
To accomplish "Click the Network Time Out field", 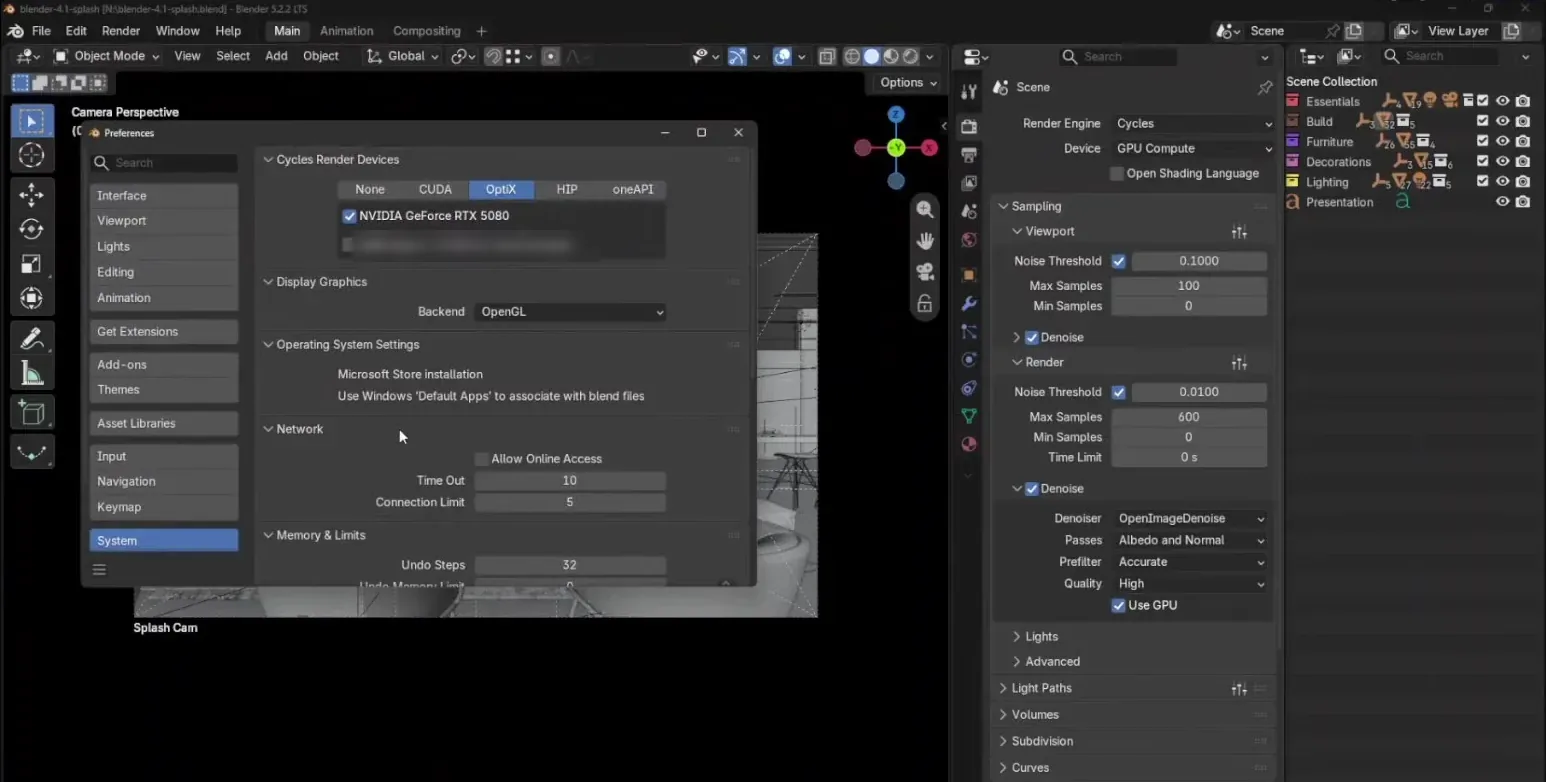I will pos(570,481).
